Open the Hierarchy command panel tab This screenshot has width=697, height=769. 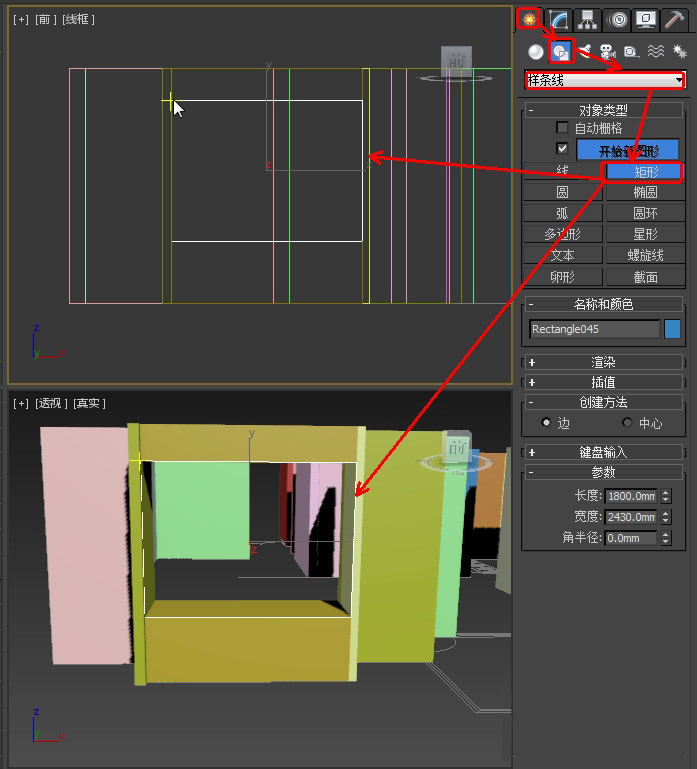point(588,20)
